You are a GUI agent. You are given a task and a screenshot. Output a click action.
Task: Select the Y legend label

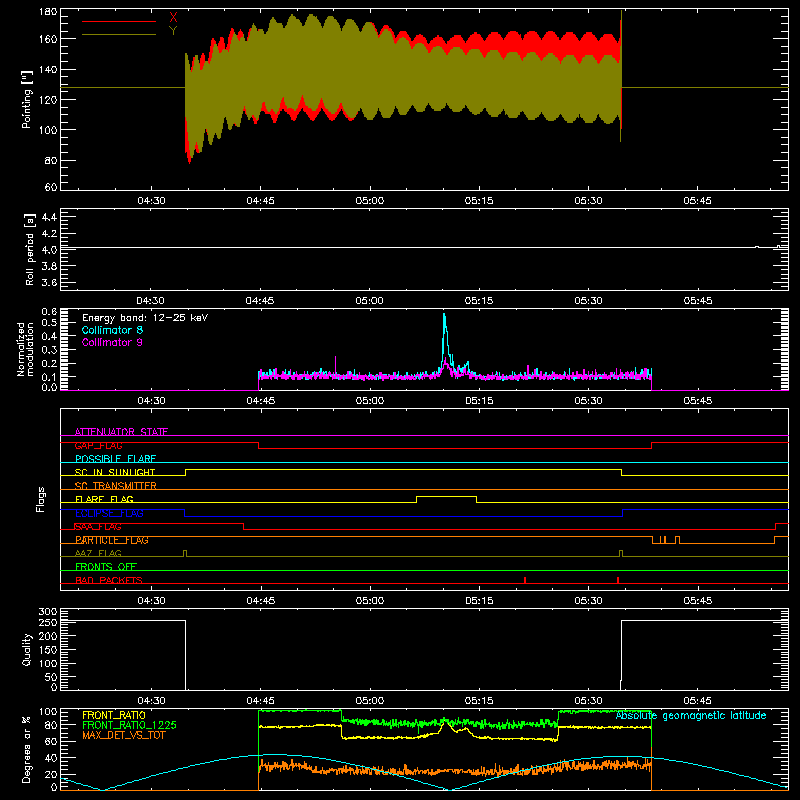click(173, 31)
